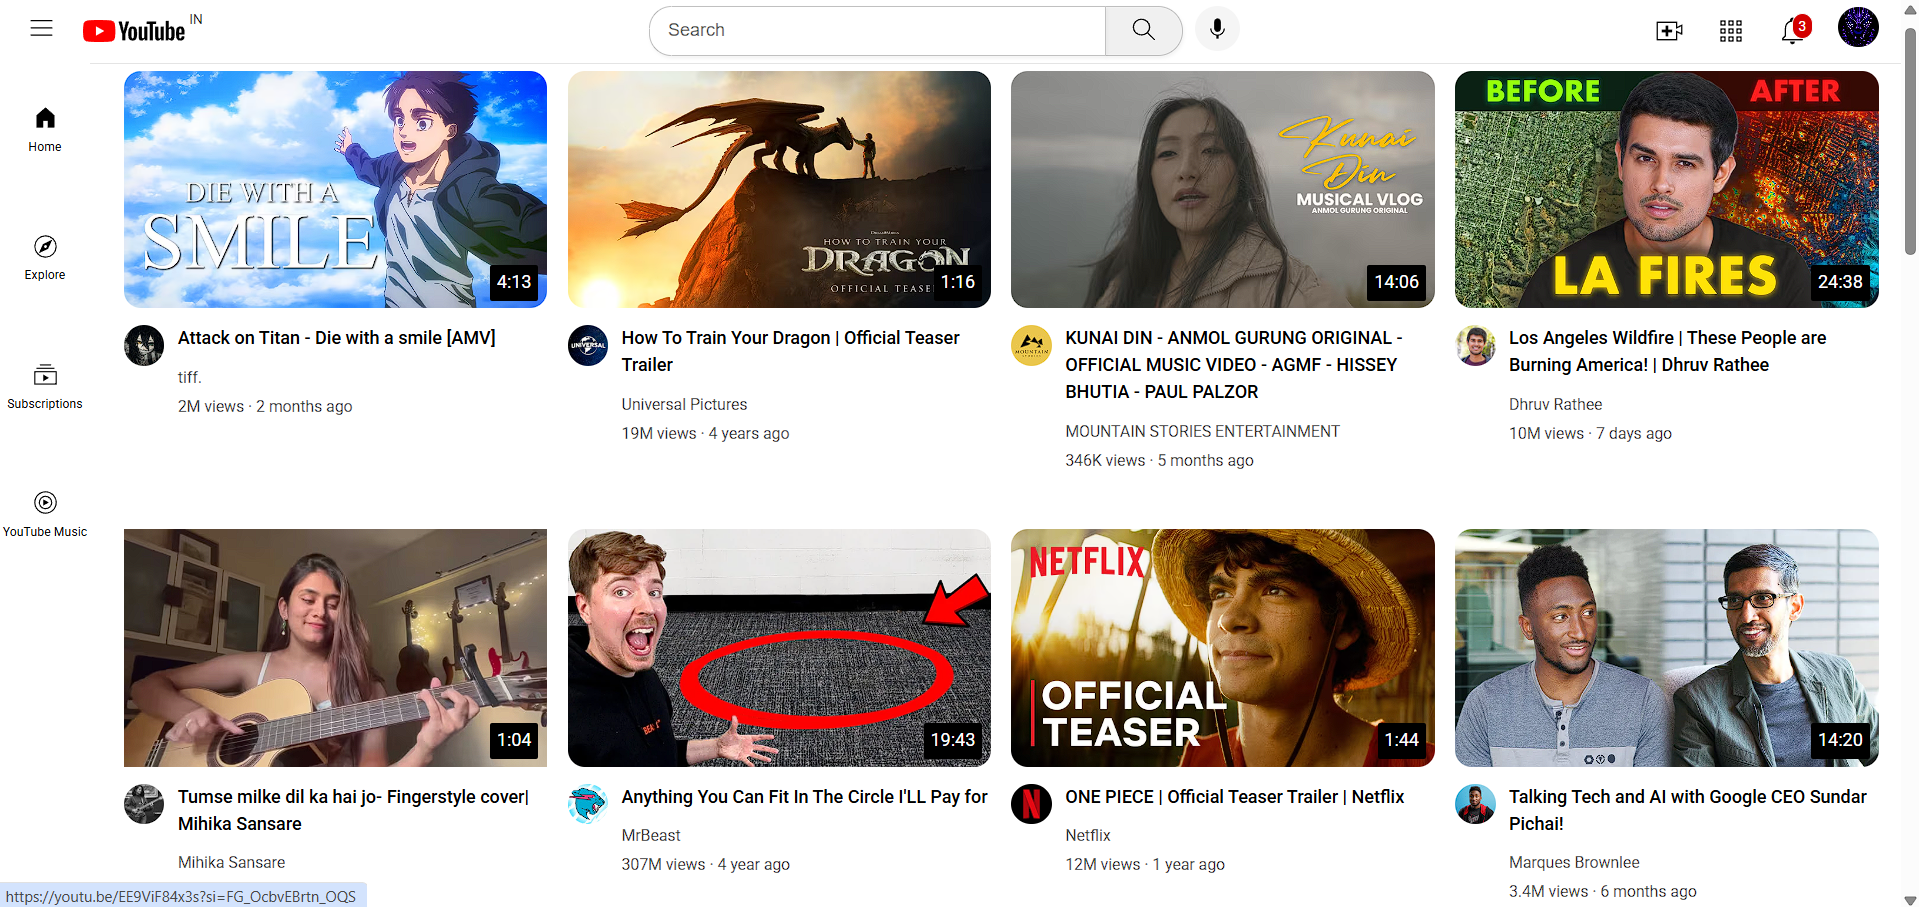Visit Netflix channel name link
This screenshot has height=907, width=1919.
pyautogui.click(x=1088, y=835)
